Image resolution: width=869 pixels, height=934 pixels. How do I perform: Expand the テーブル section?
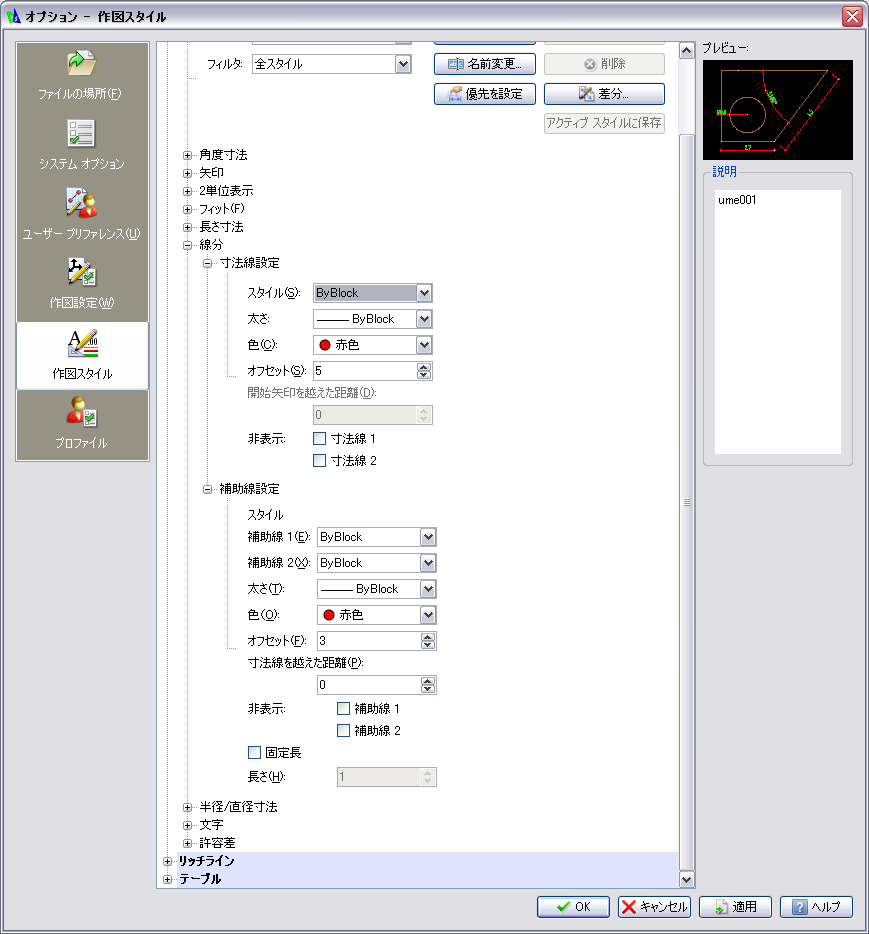click(168, 880)
